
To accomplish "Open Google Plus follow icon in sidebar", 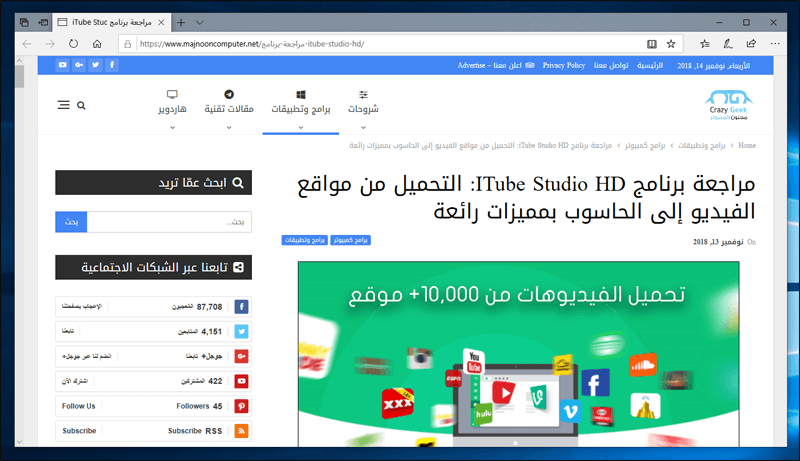I will (241, 356).
